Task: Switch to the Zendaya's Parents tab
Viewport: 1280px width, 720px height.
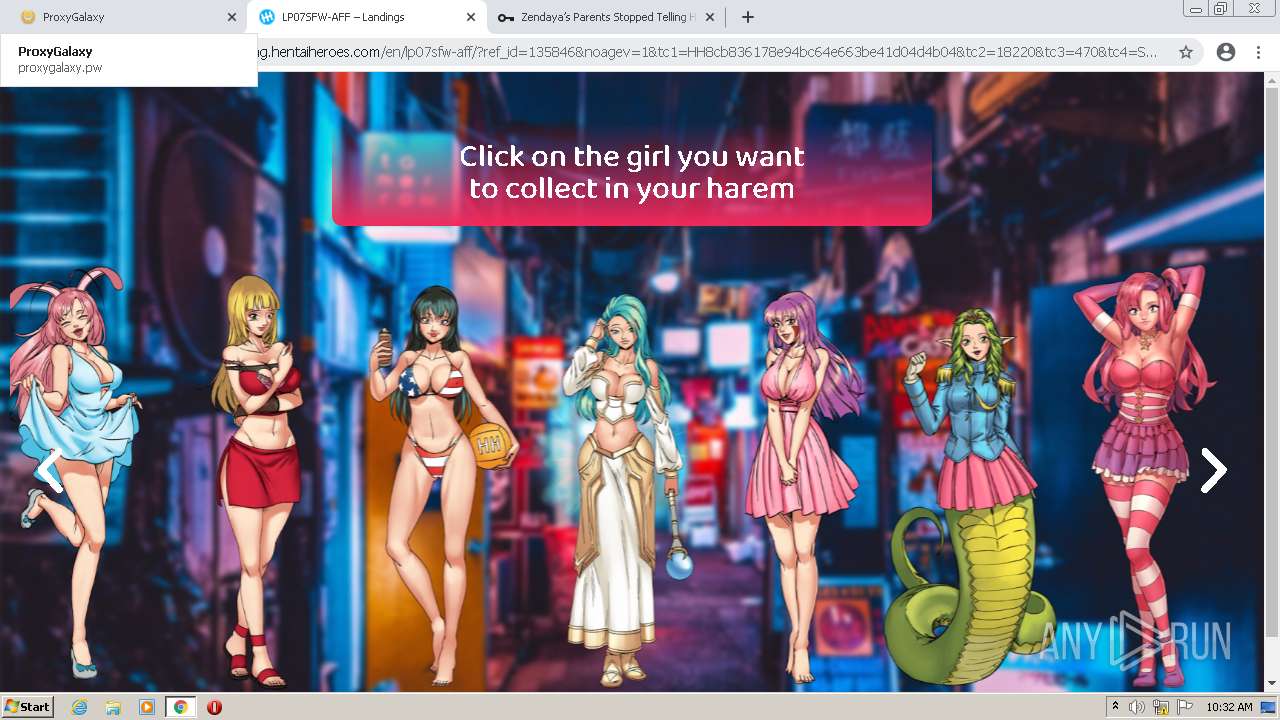Action: click(606, 17)
